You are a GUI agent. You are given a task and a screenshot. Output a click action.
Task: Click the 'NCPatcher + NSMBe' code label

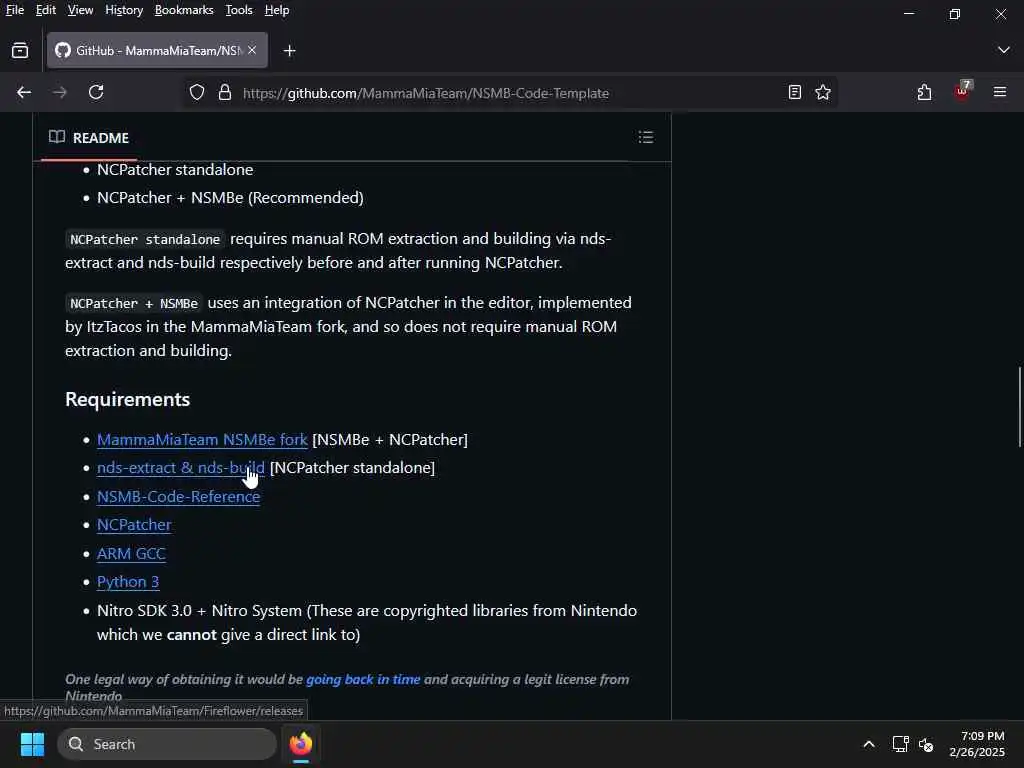[x=134, y=303]
